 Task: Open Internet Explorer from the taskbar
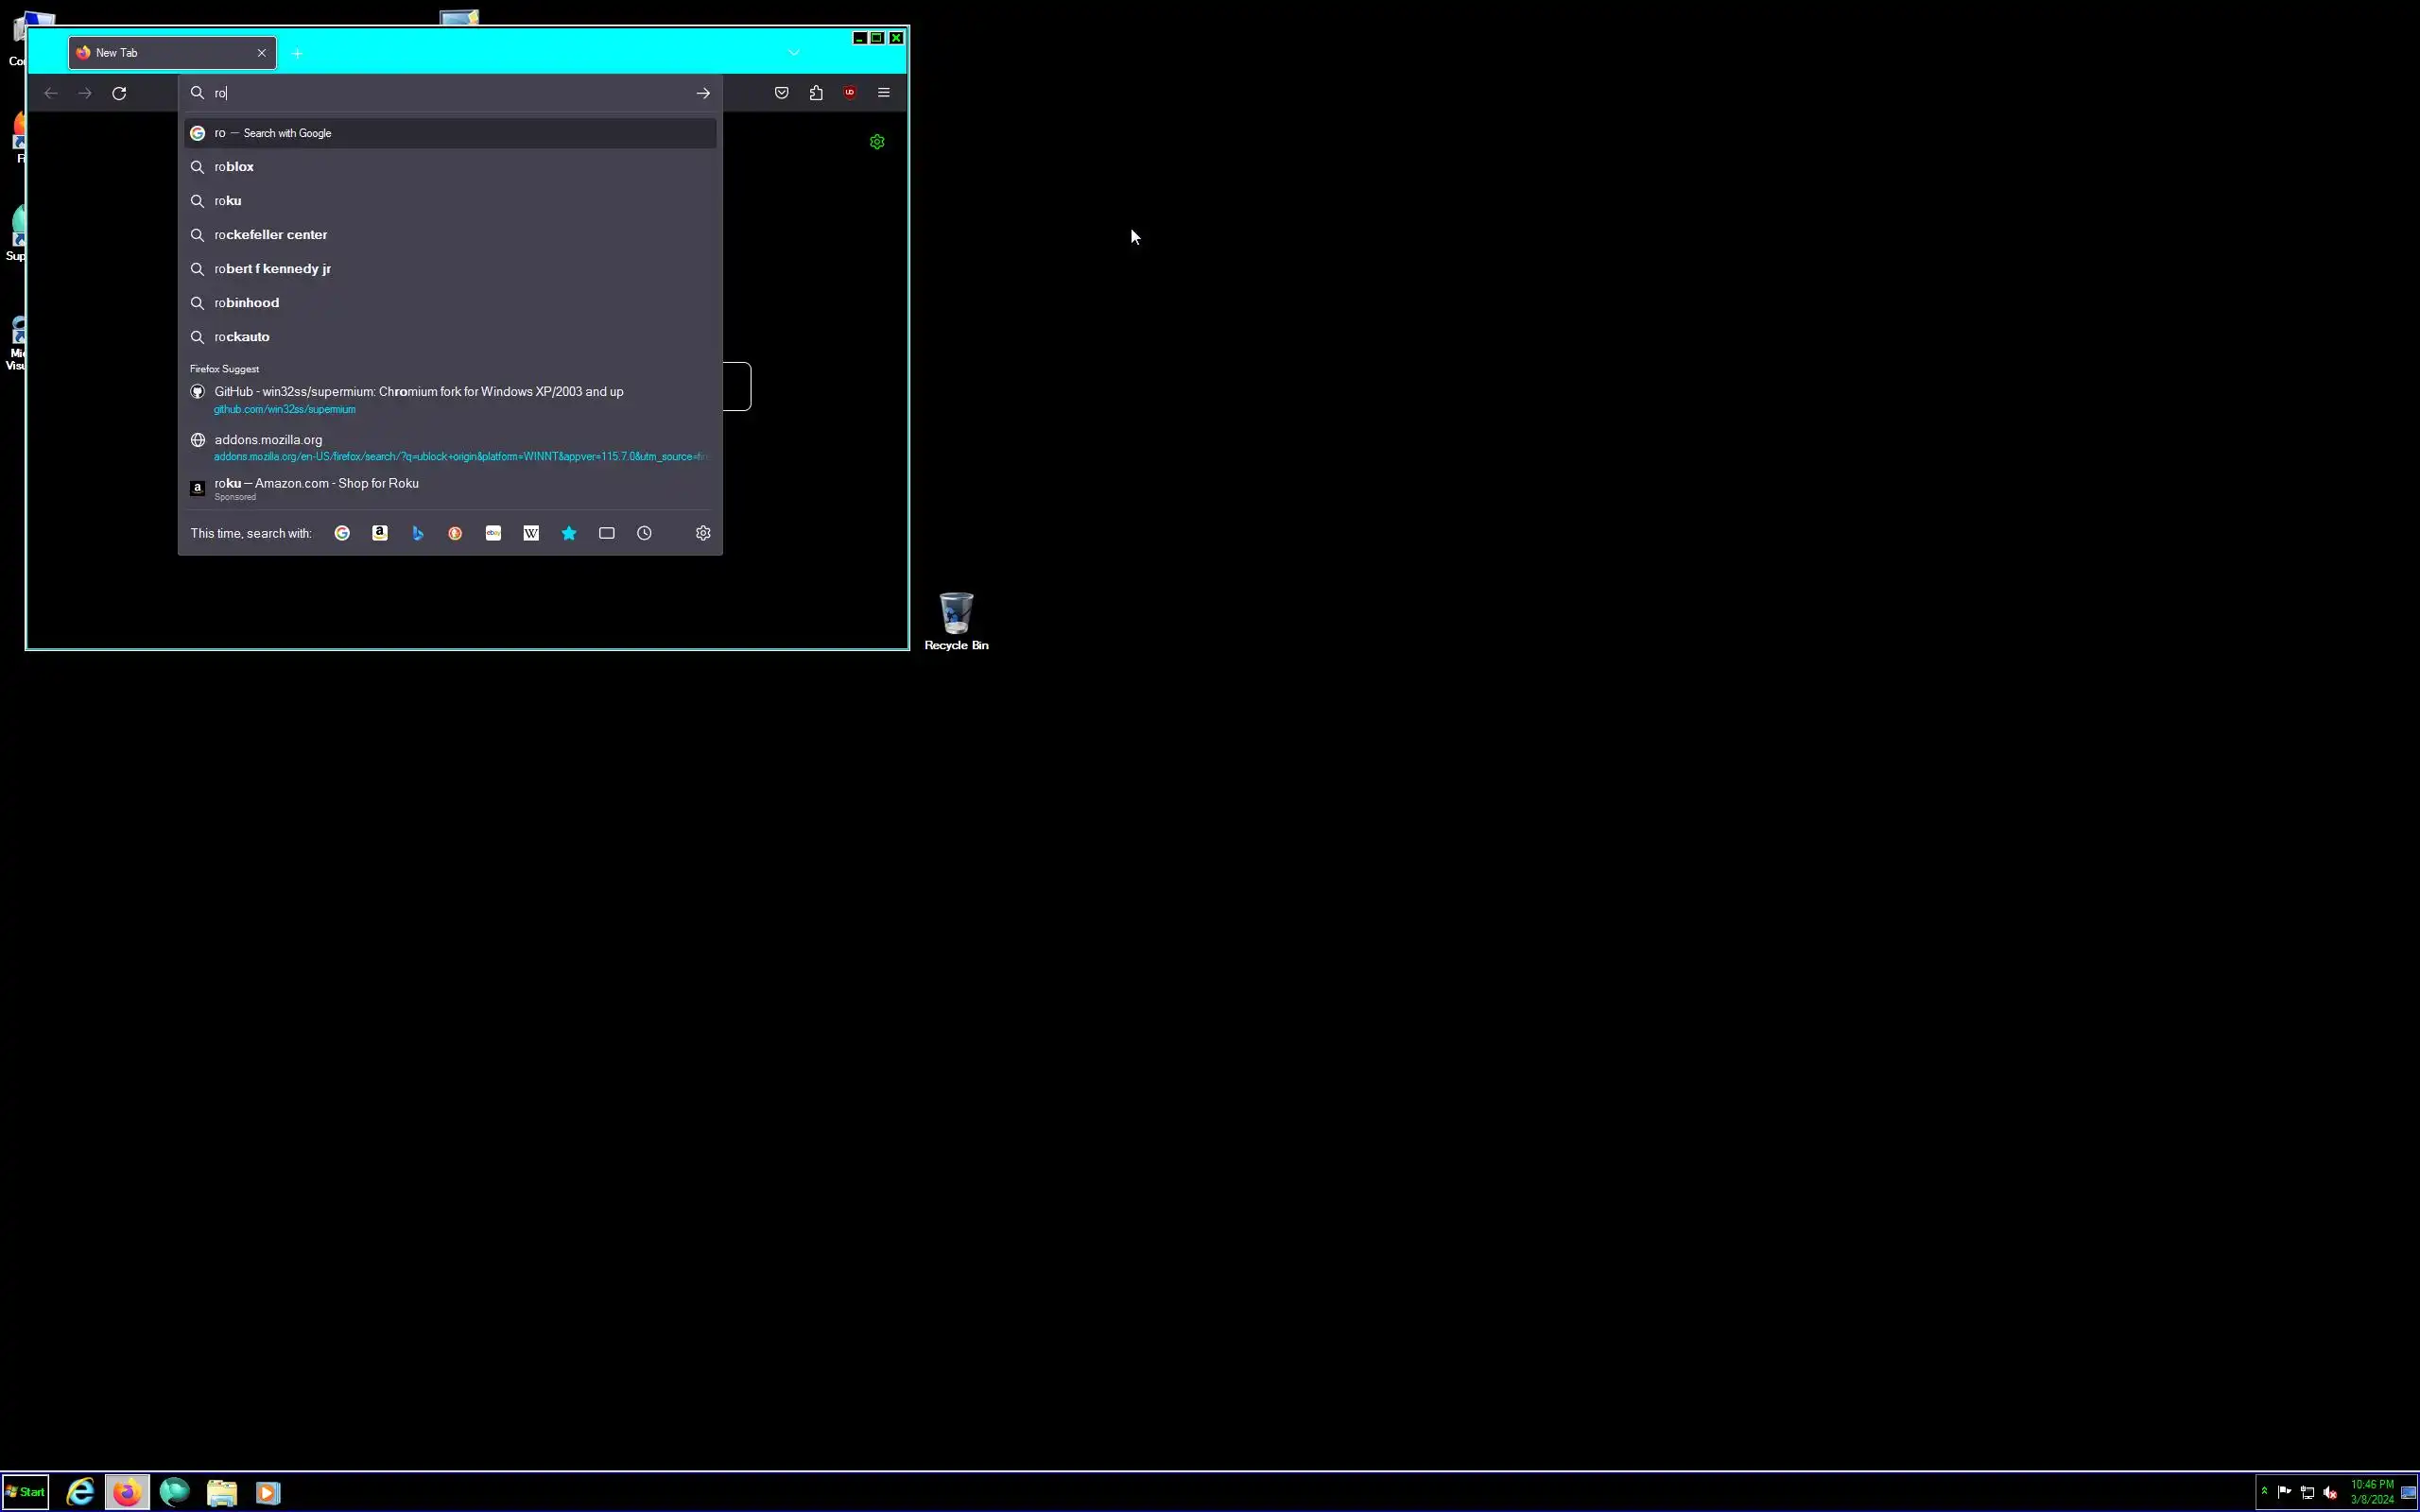click(x=80, y=1492)
